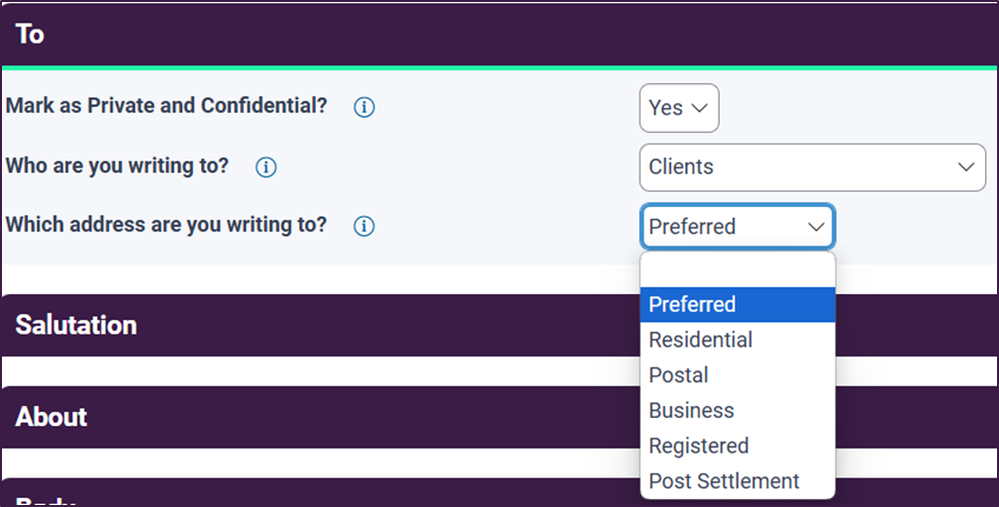This screenshot has height=507, width=999.
Task: Choose Business from the address options
Action: pyautogui.click(x=738, y=411)
